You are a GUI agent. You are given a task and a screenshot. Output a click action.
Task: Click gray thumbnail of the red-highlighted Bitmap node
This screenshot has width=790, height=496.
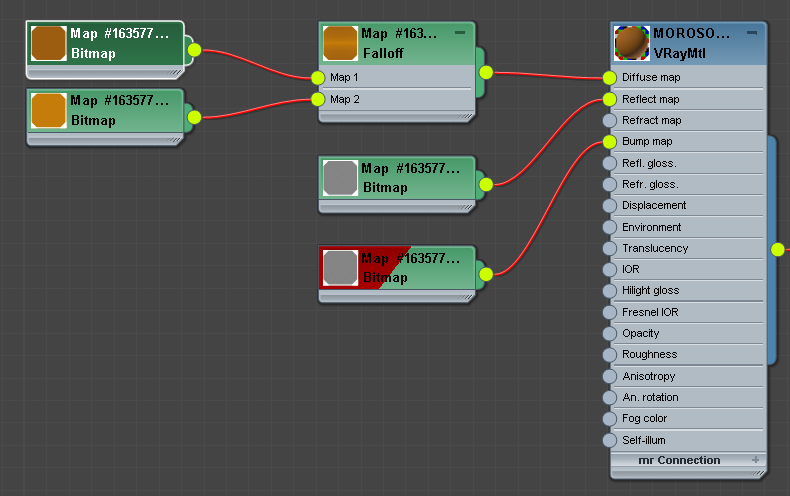click(x=340, y=268)
